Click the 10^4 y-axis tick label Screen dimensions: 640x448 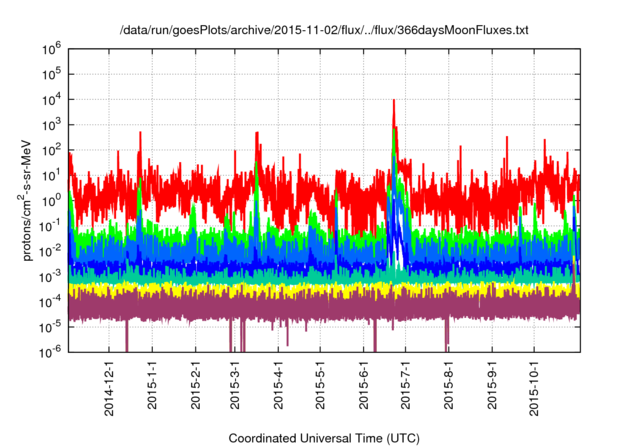tap(51, 100)
